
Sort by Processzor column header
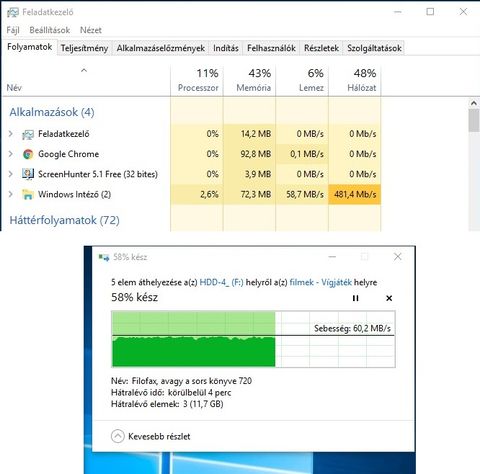(x=197, y=81)
